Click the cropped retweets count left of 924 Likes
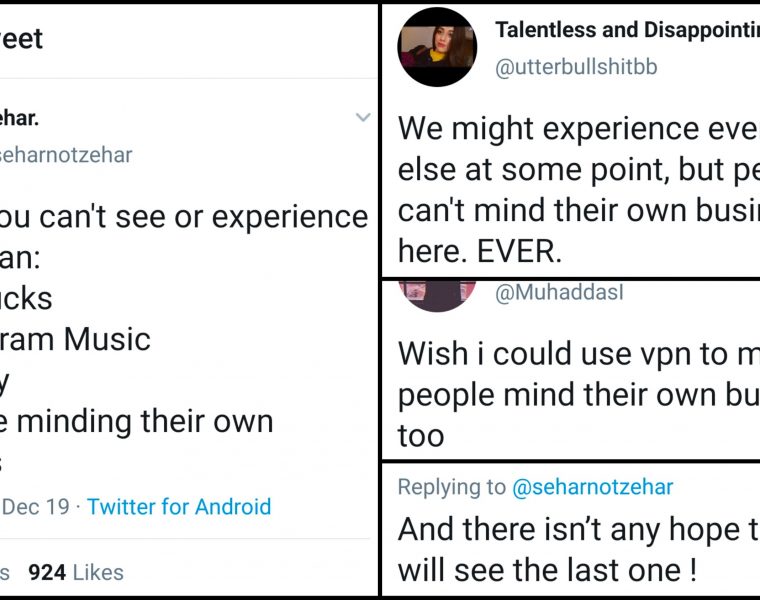760x600 pixels. pos(6,572)
